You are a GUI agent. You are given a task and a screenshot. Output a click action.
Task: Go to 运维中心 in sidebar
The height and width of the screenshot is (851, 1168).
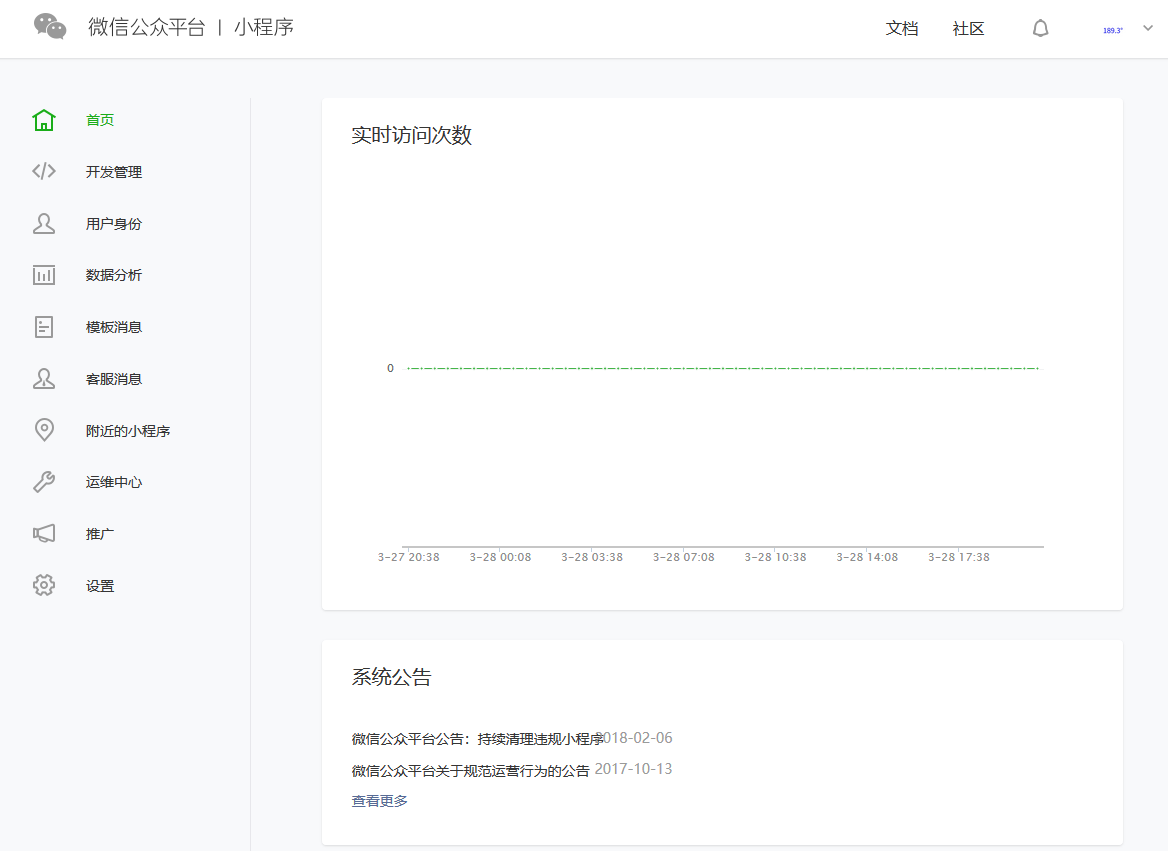coord(113,482)
